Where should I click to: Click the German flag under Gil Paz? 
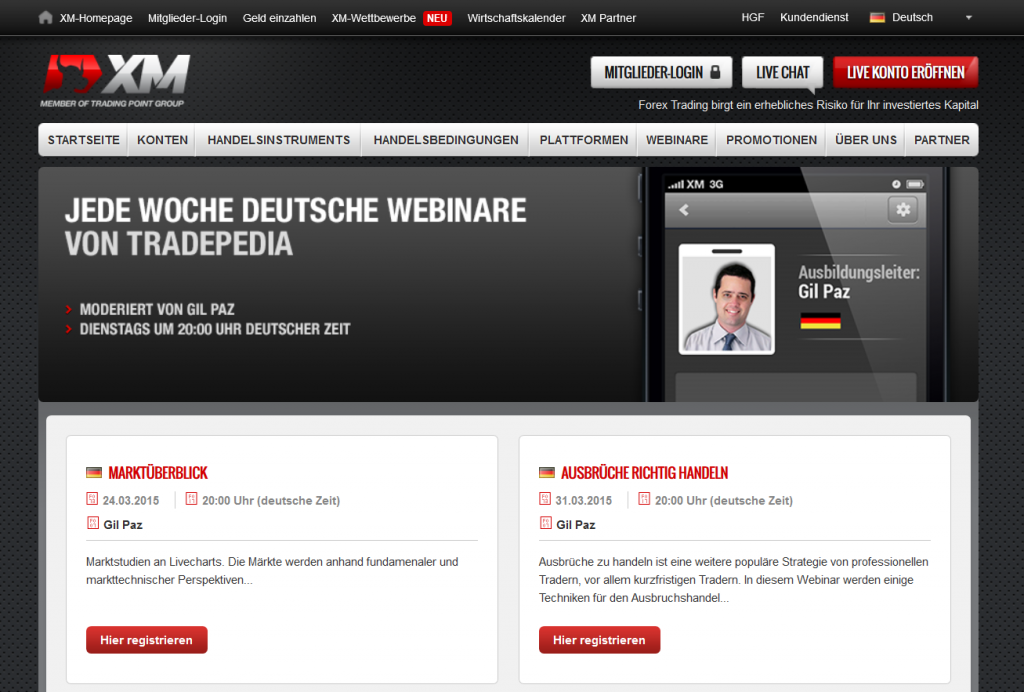820,321
